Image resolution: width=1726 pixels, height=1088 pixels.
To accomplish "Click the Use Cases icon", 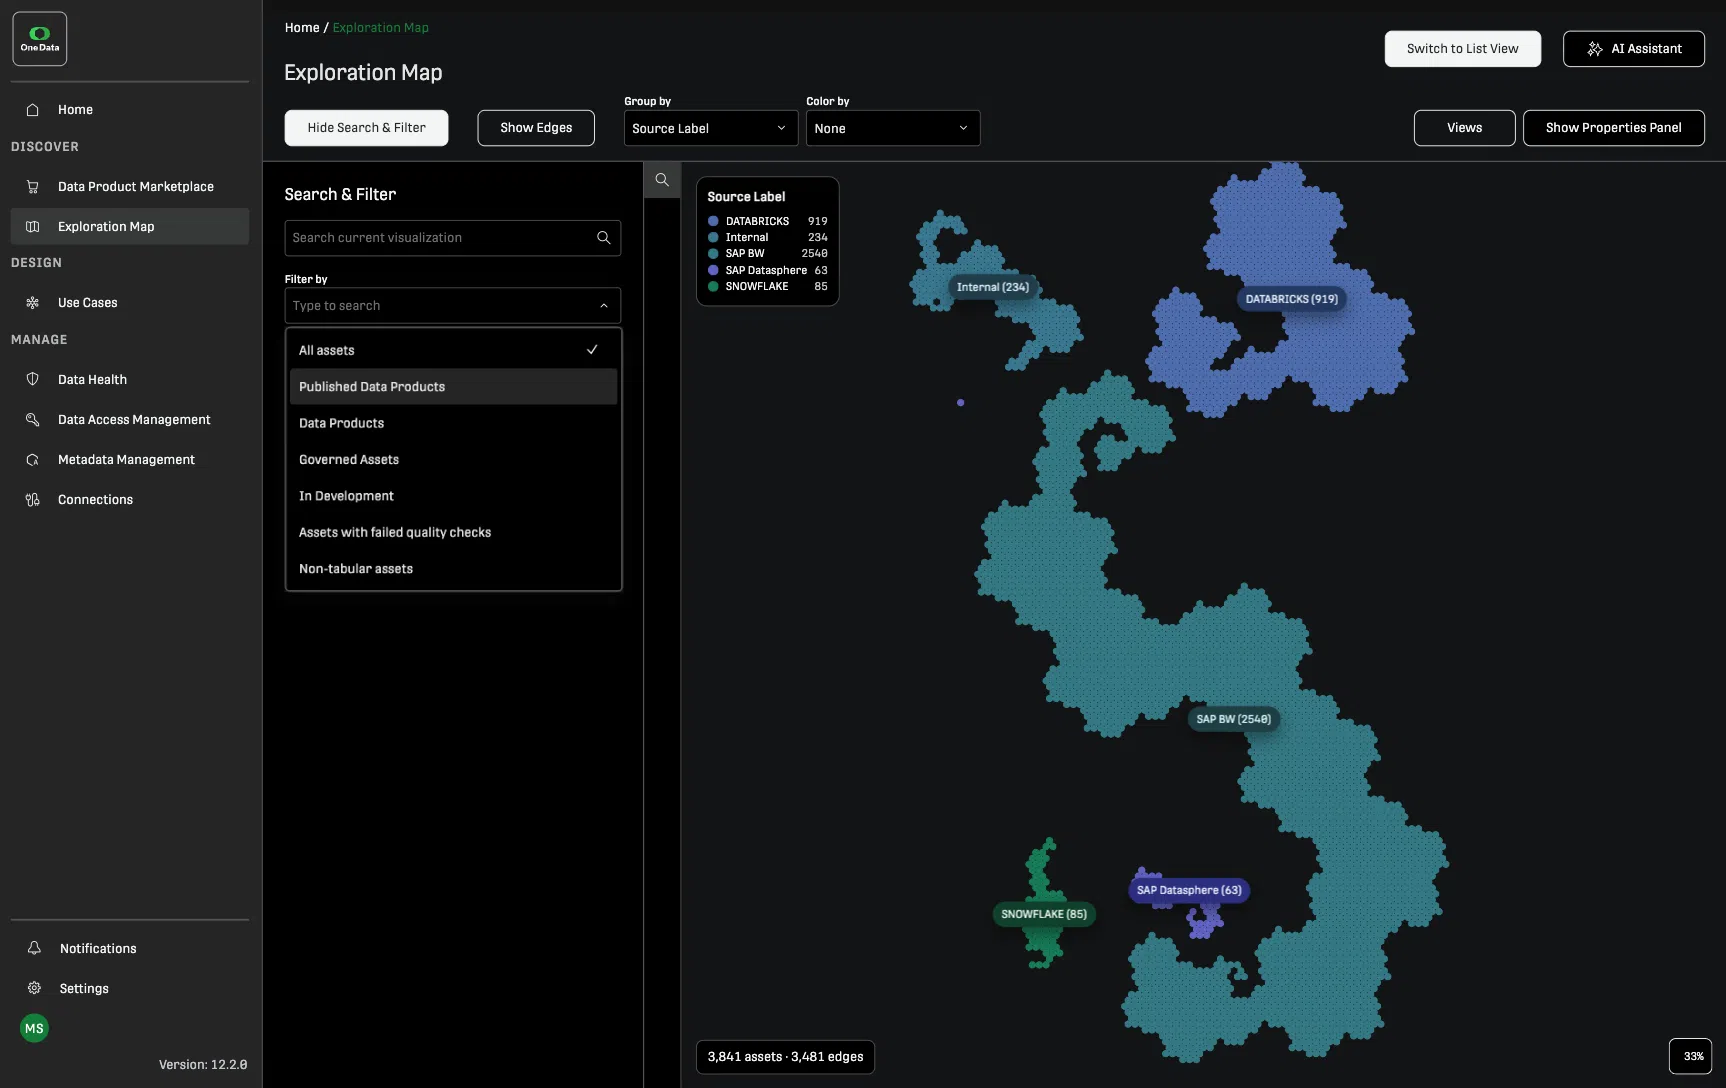I will point(33,303).
